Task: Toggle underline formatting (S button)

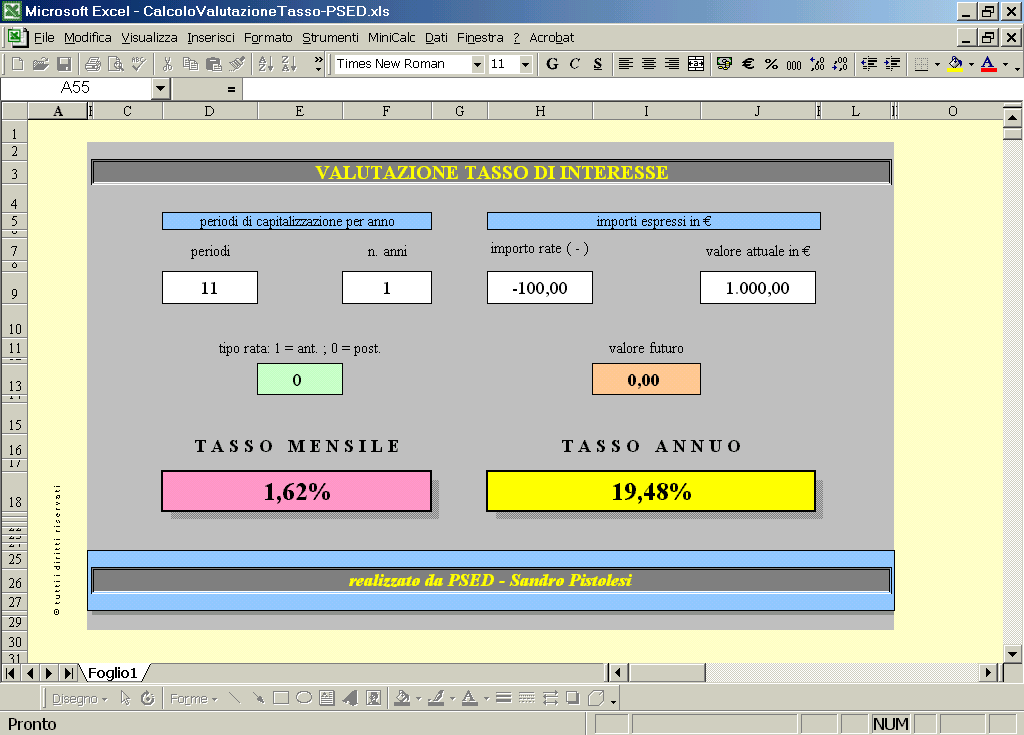Action: pyautogui.click(x=598, y=64)
